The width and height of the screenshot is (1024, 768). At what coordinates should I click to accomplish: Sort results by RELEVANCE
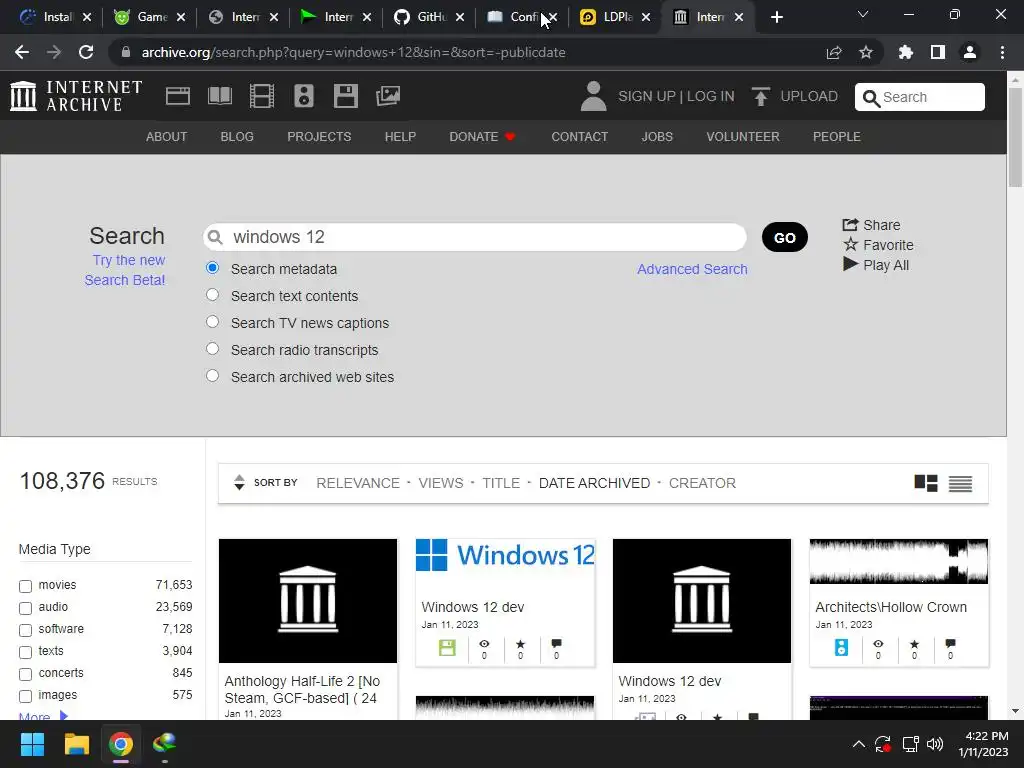(x=358, y=483)
